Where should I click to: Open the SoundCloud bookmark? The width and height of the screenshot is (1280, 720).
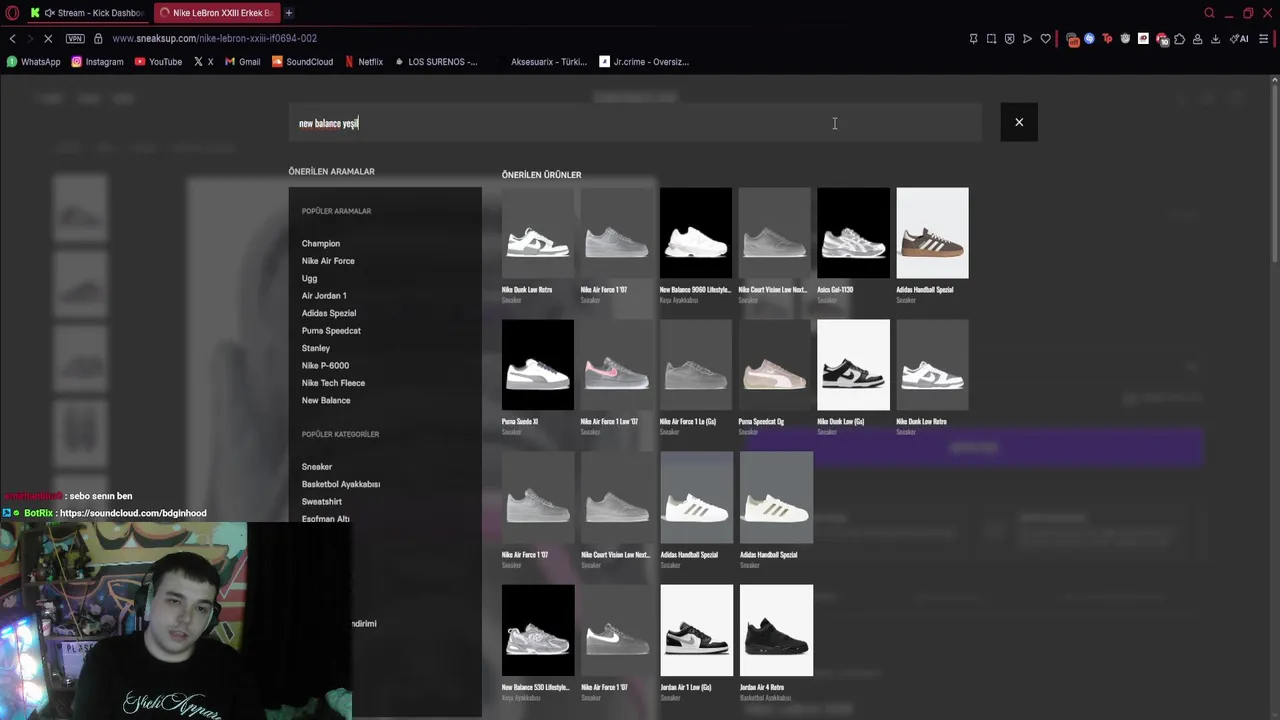tap(302, 62)
